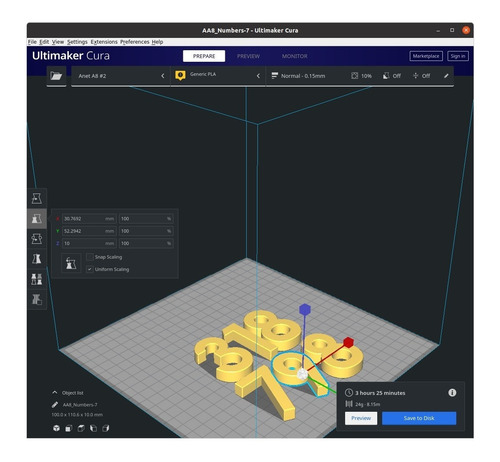Edit the Z scale percent field
Image resolution: width=500 pixels, height=462 pixels.
[146, 243]
